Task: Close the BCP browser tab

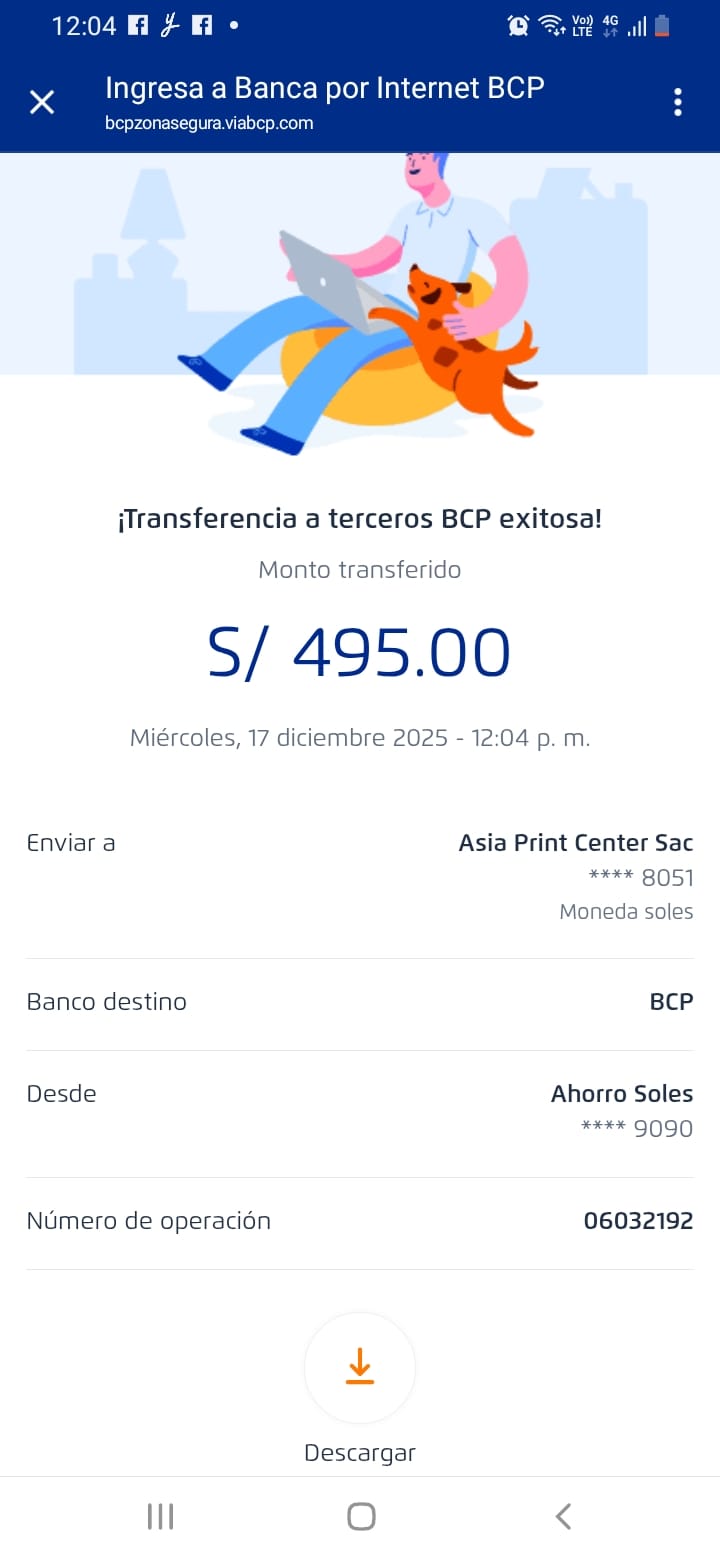Action: click(42, 102)
